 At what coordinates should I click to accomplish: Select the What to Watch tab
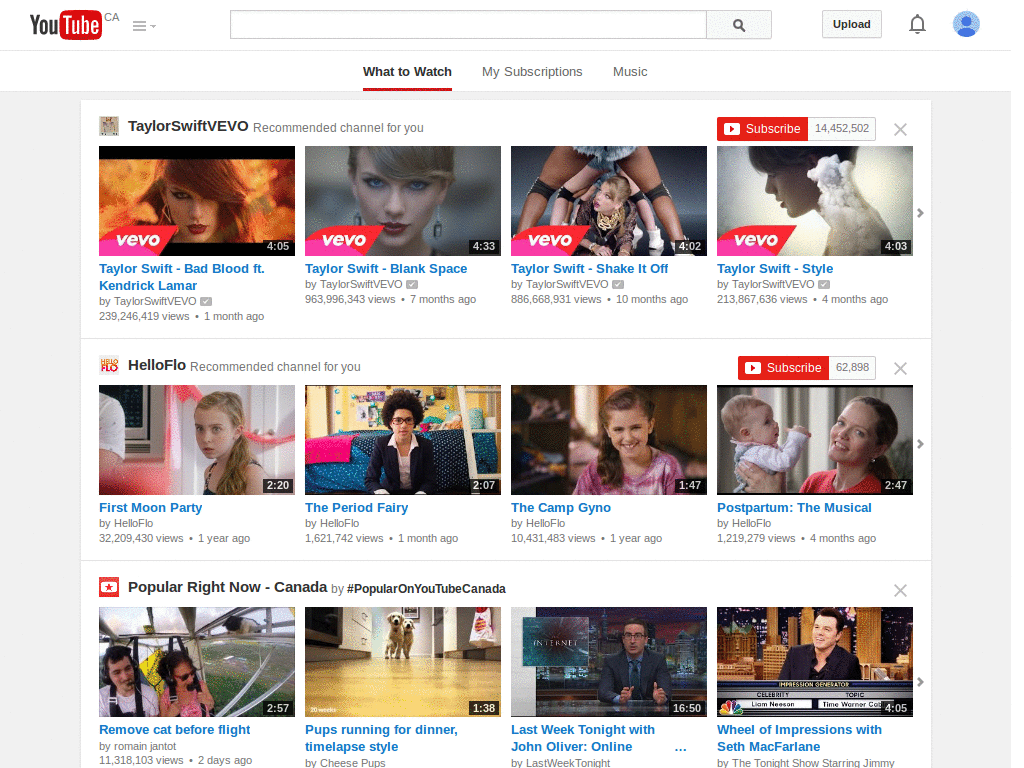[408, 72]
